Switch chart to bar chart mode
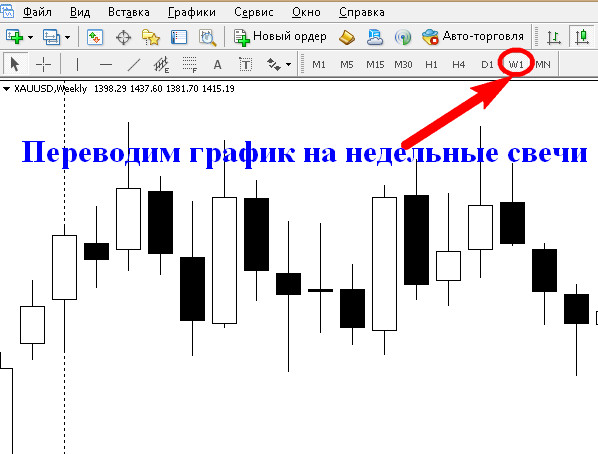This screenshot has height=454, width=598. pyautogui.click(x=553, y=37)
